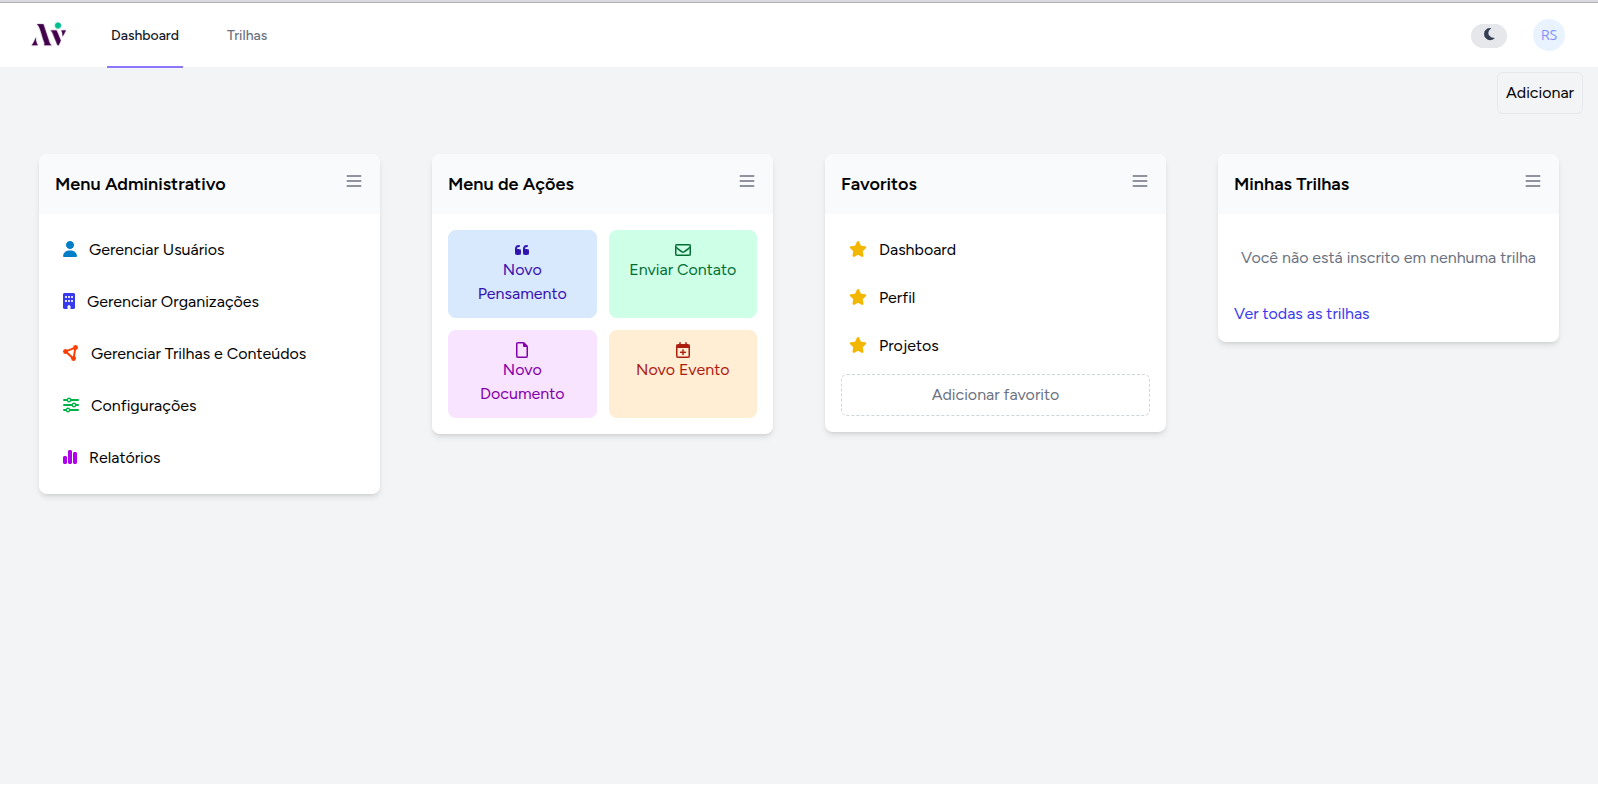The image size is (1598, 785).
Task: Open Configurações
Action: tap(144, 406)
